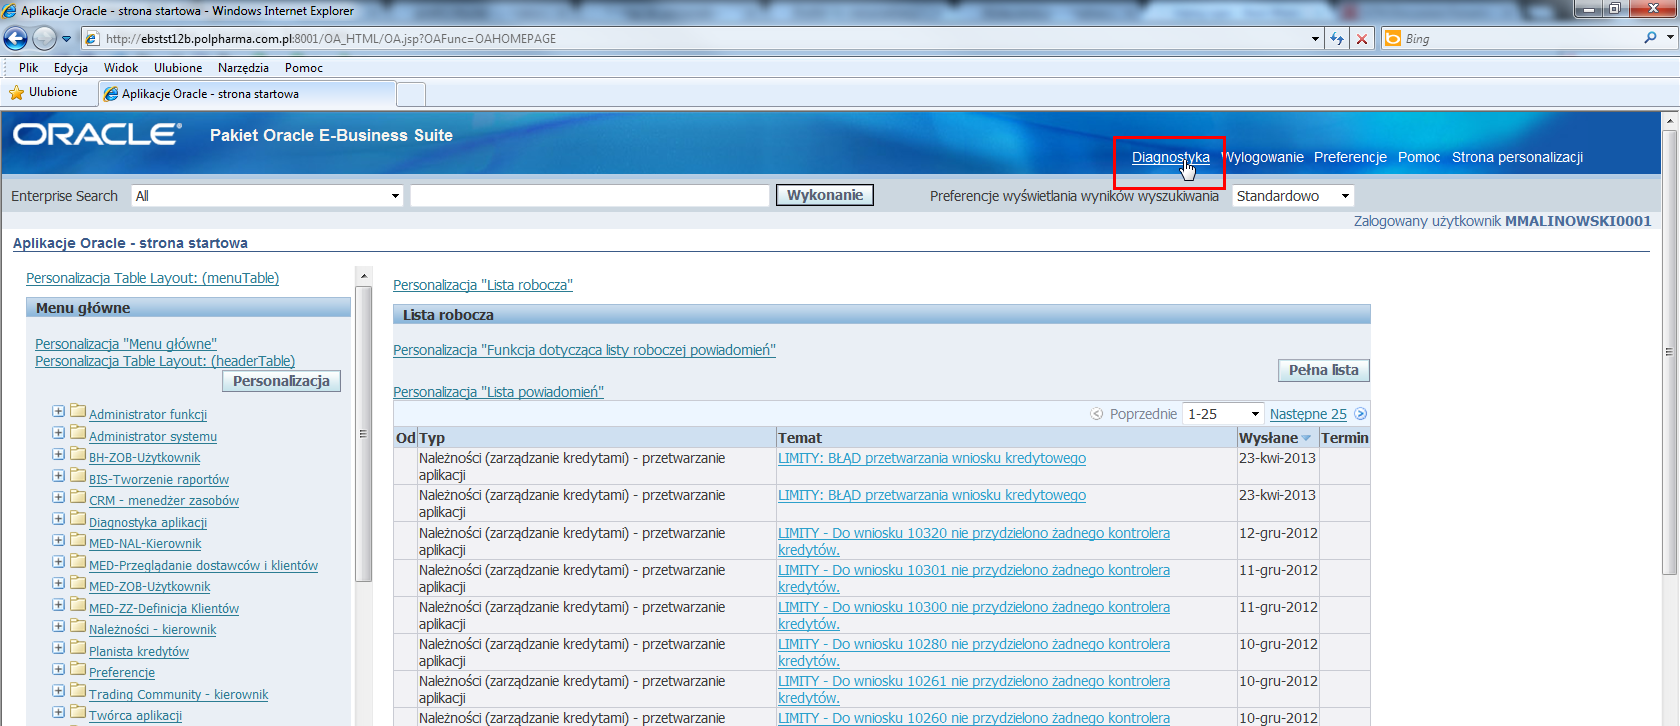Click the Diagnostyka link in header
Image resolution: width=1680 pixels, height=726 pixels.
[1170, 157]
